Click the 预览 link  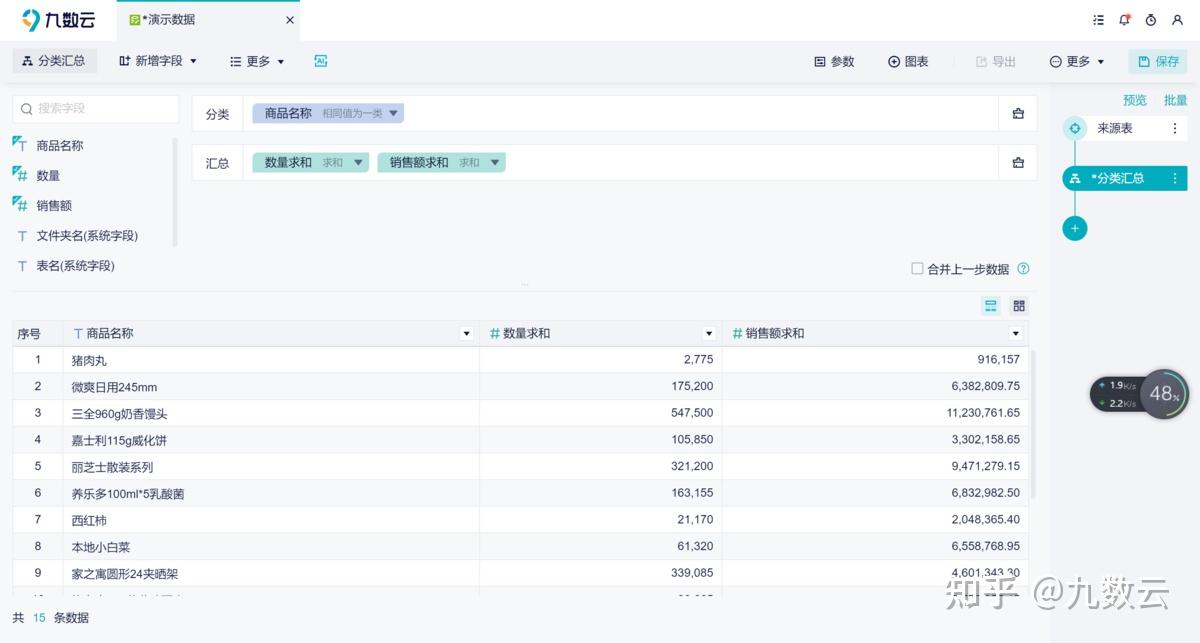pyautogui.click(x=1135, y=100)
